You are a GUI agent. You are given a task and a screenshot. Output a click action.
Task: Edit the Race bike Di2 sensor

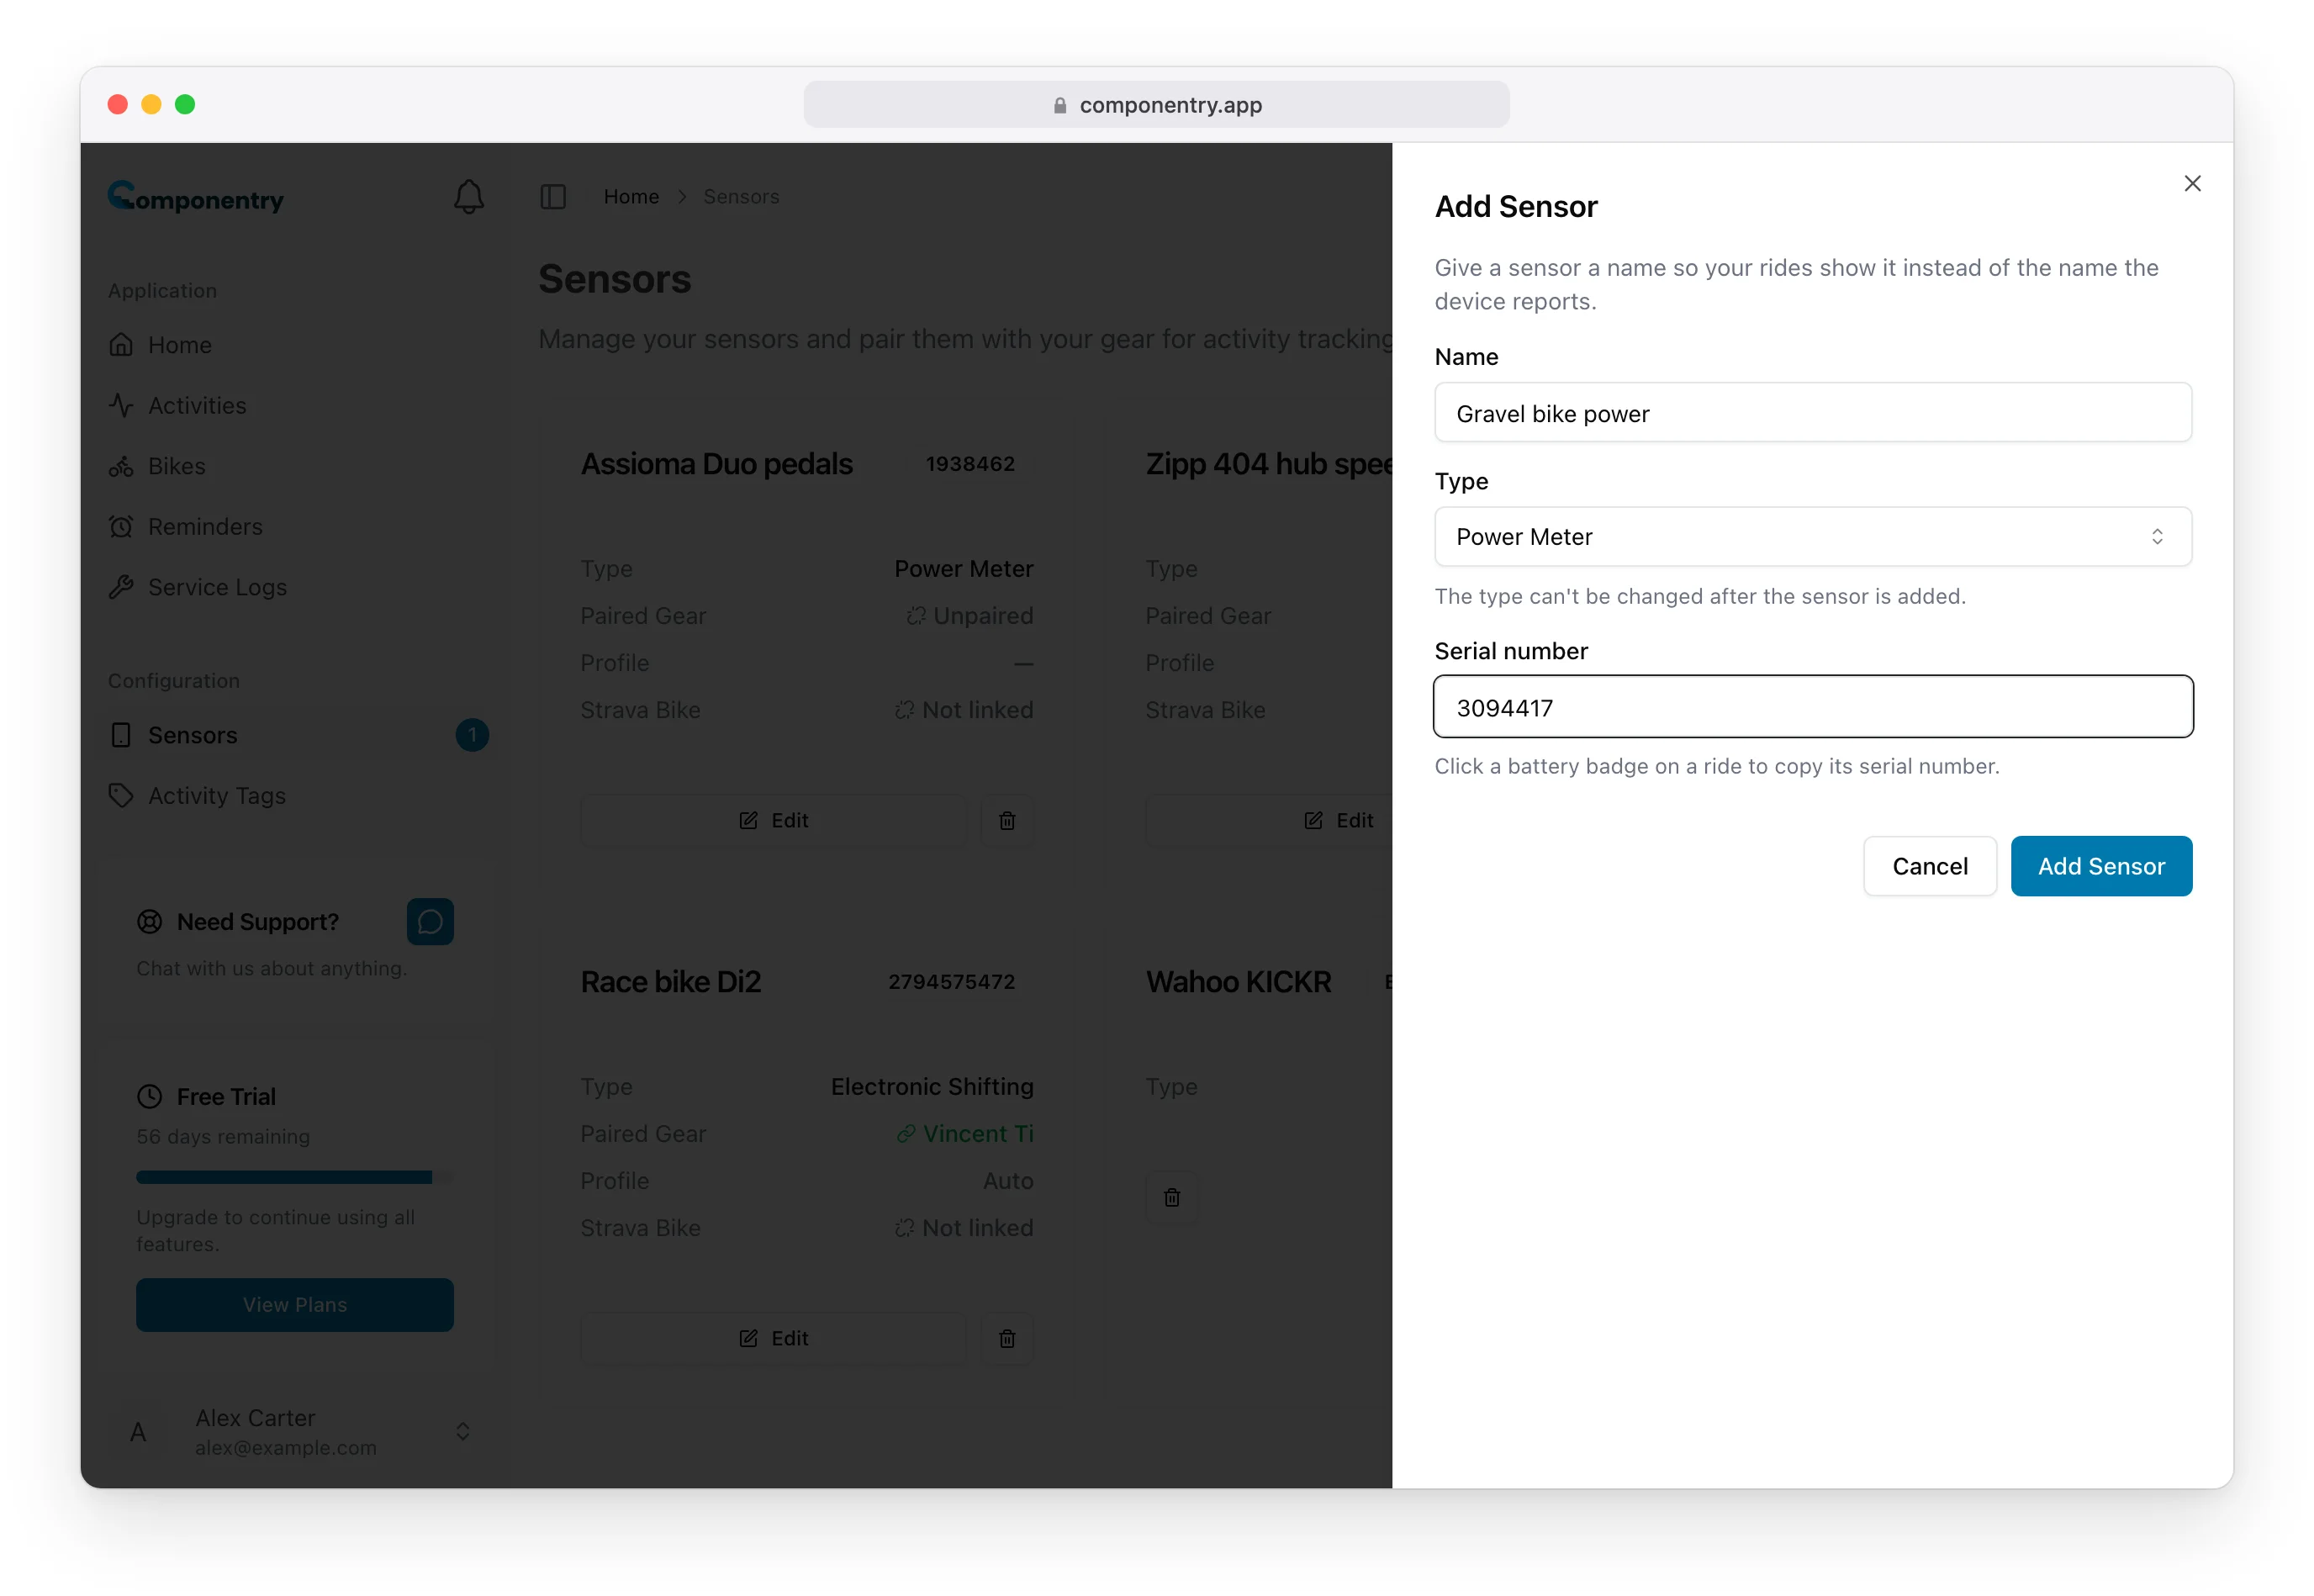tap(773, 1338)
